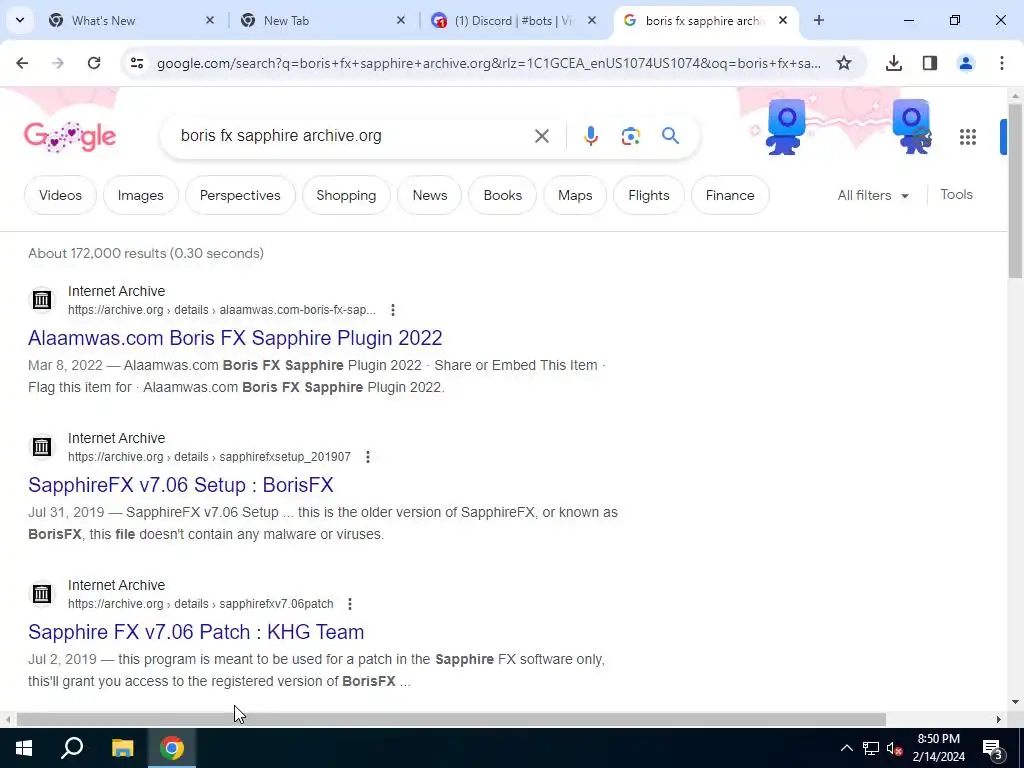This screenshot has height=768, width=1024.
Task: Open Alaamwas.com Boris FX Sapphire Plugin 2022 link
Action: pyautogui.click(x=235, y=338)
